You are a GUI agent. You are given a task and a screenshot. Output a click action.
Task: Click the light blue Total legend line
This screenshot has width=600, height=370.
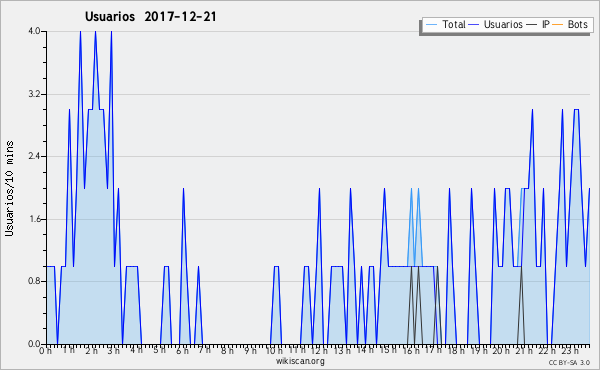[x=431, y=25]
